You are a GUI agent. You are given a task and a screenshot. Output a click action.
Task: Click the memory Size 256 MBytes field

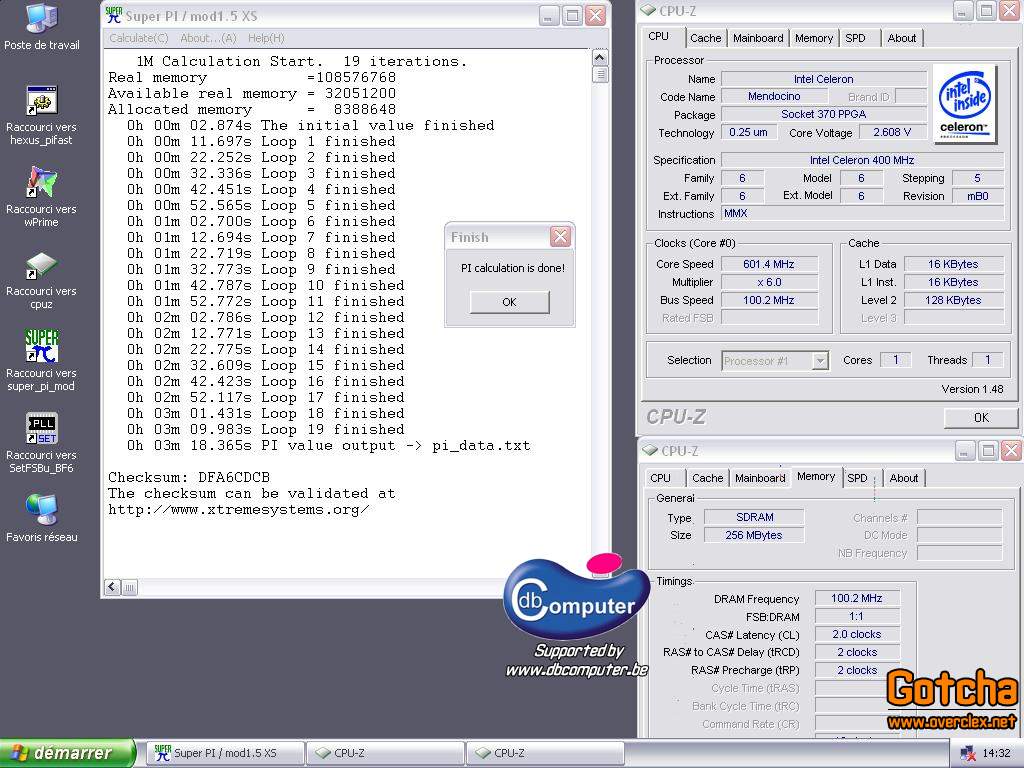[x=754, y=535]
